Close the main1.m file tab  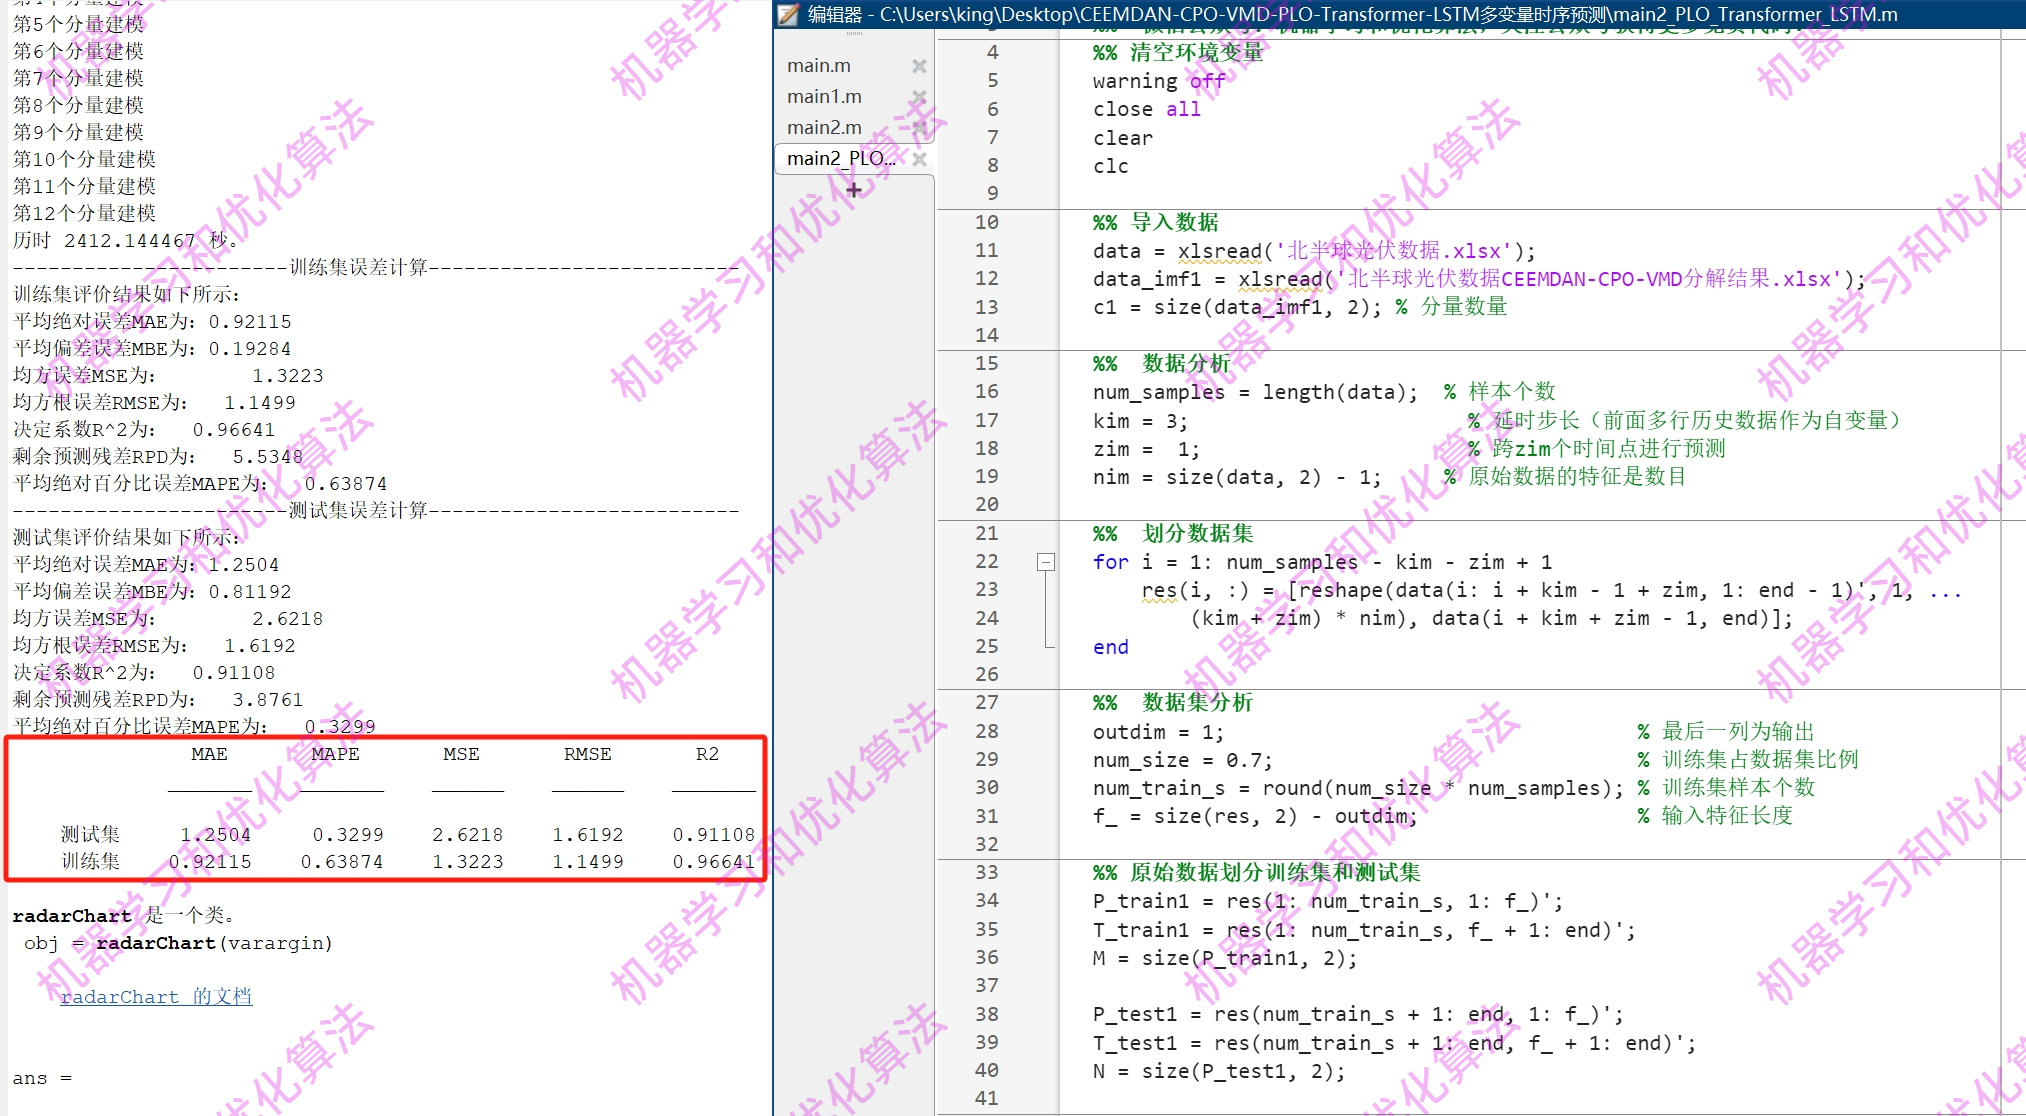pyautogui.click(x=919, y=97)
